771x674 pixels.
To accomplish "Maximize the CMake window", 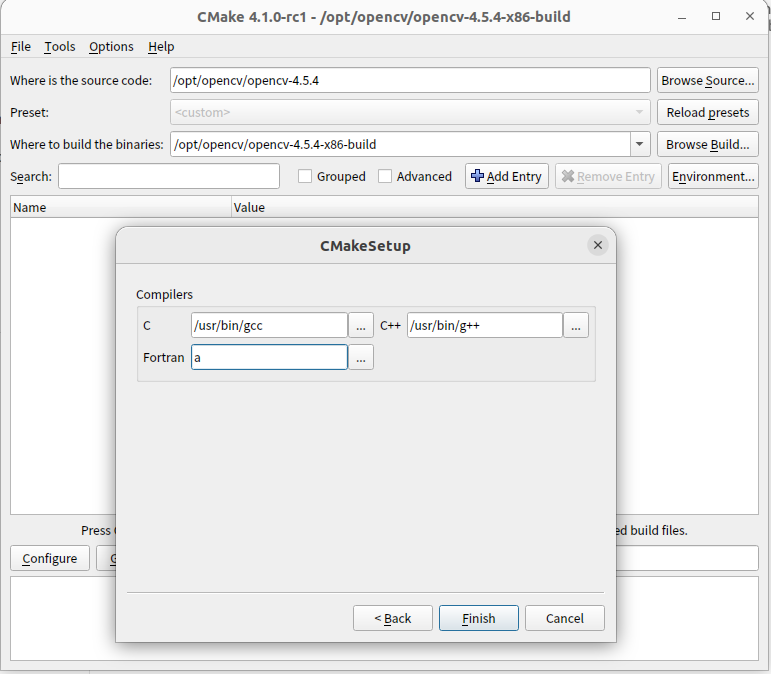I will pos(716,17).
